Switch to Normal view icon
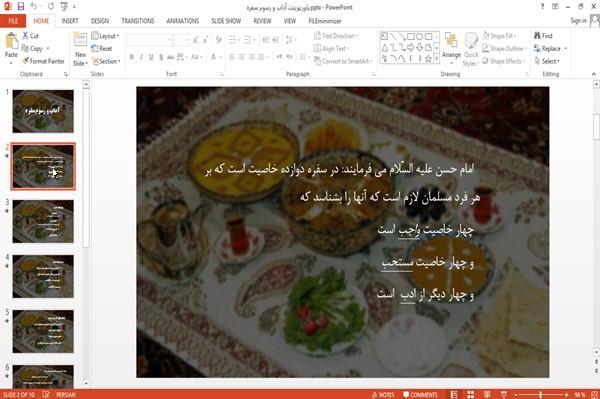600x399 pixels. coord(454,395)
